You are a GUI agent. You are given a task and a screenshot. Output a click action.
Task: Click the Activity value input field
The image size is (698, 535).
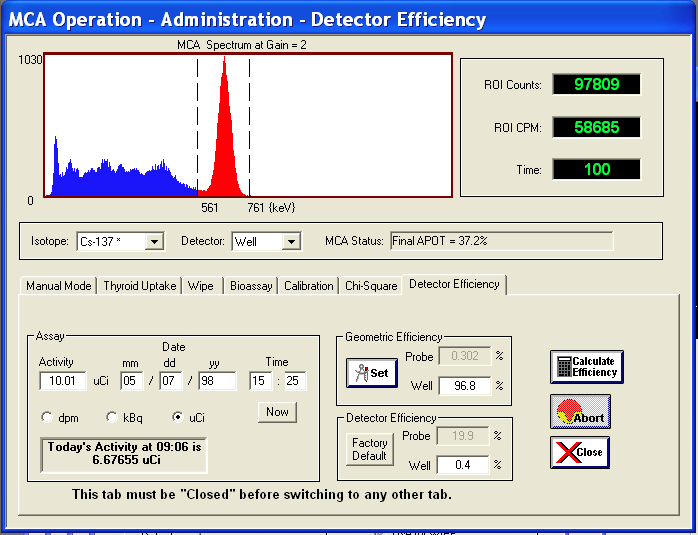[x=63, y=381]
